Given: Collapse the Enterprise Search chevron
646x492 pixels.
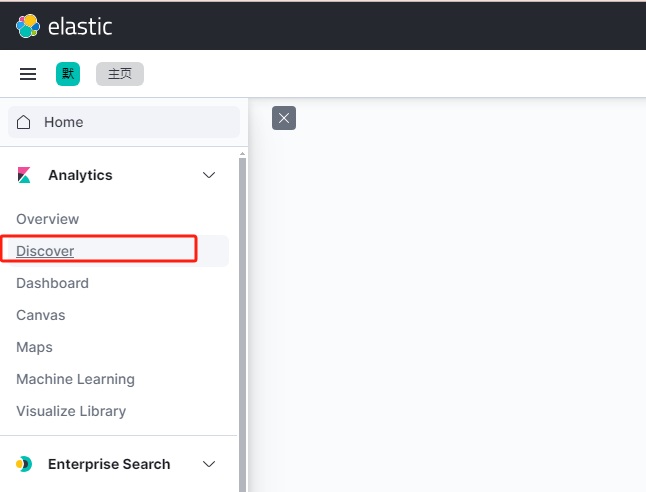Looking at the screenshot, I should [x=209, y=464].
